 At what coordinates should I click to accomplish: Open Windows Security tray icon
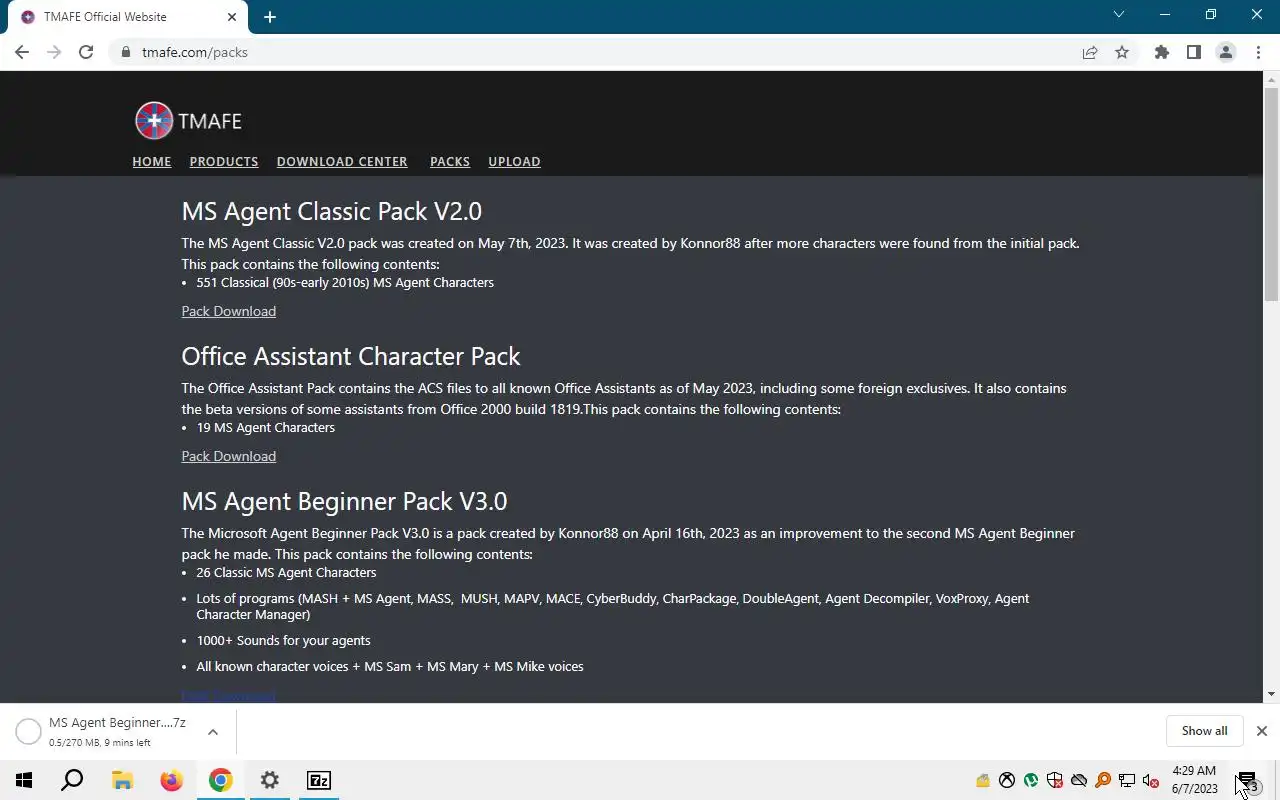(x=1055, y=780)
